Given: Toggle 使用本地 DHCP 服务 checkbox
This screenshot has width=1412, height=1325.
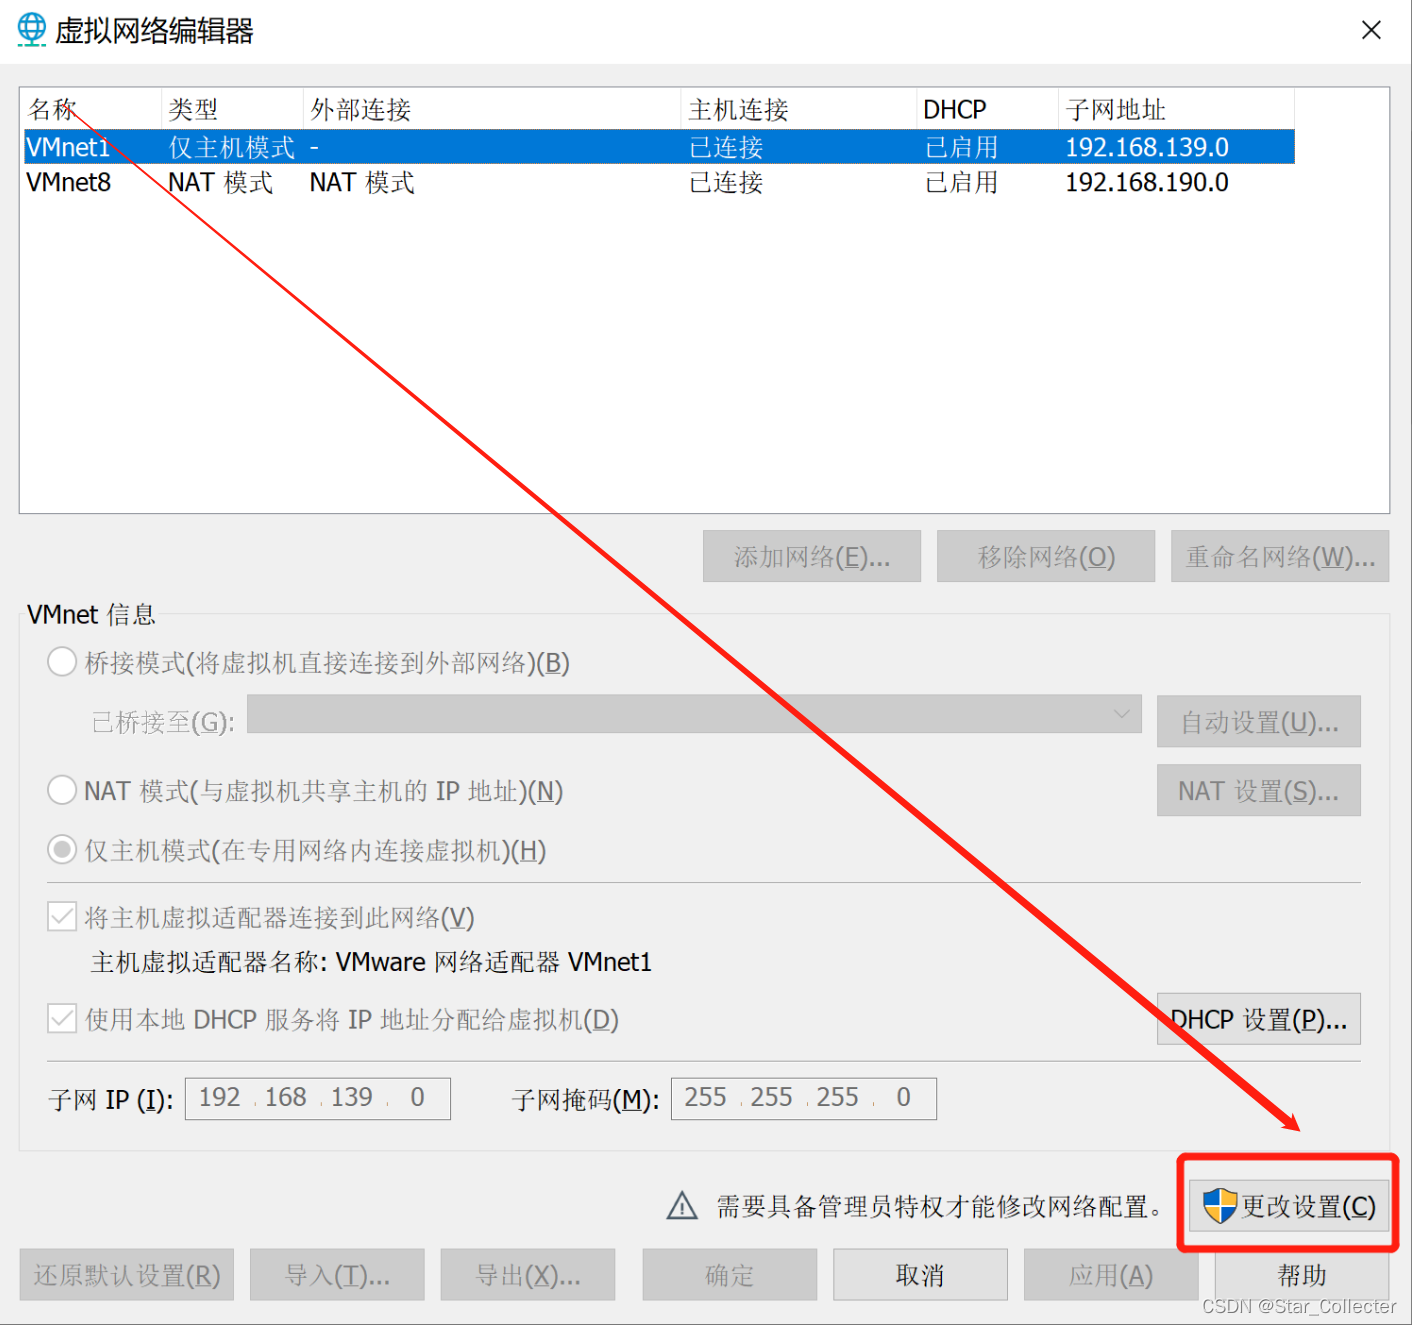Looking at the screenshot, I should (62, 1019).
